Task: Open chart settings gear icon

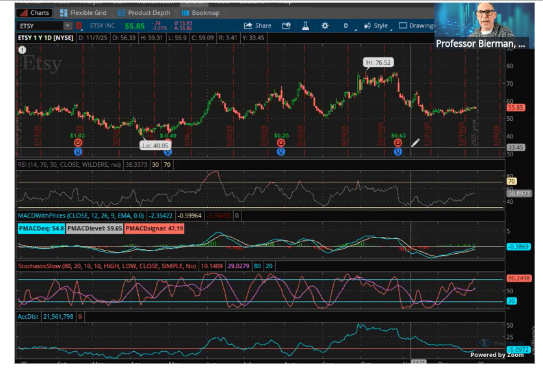Action: point(325,26)
